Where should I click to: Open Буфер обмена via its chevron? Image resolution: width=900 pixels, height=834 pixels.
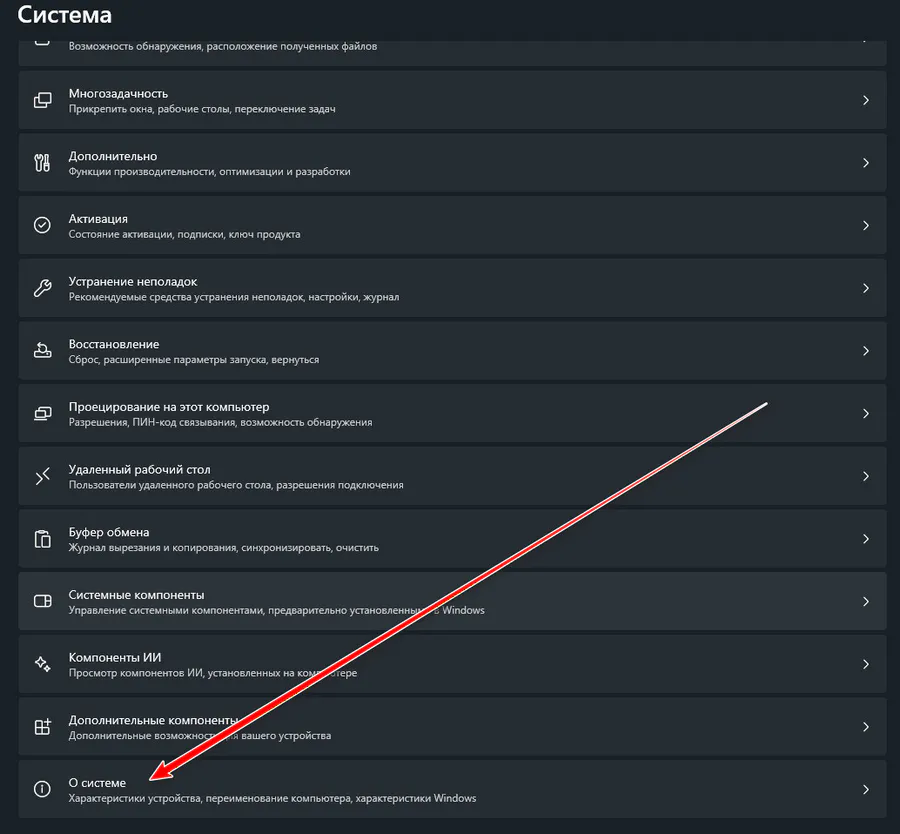coord(866,538)
